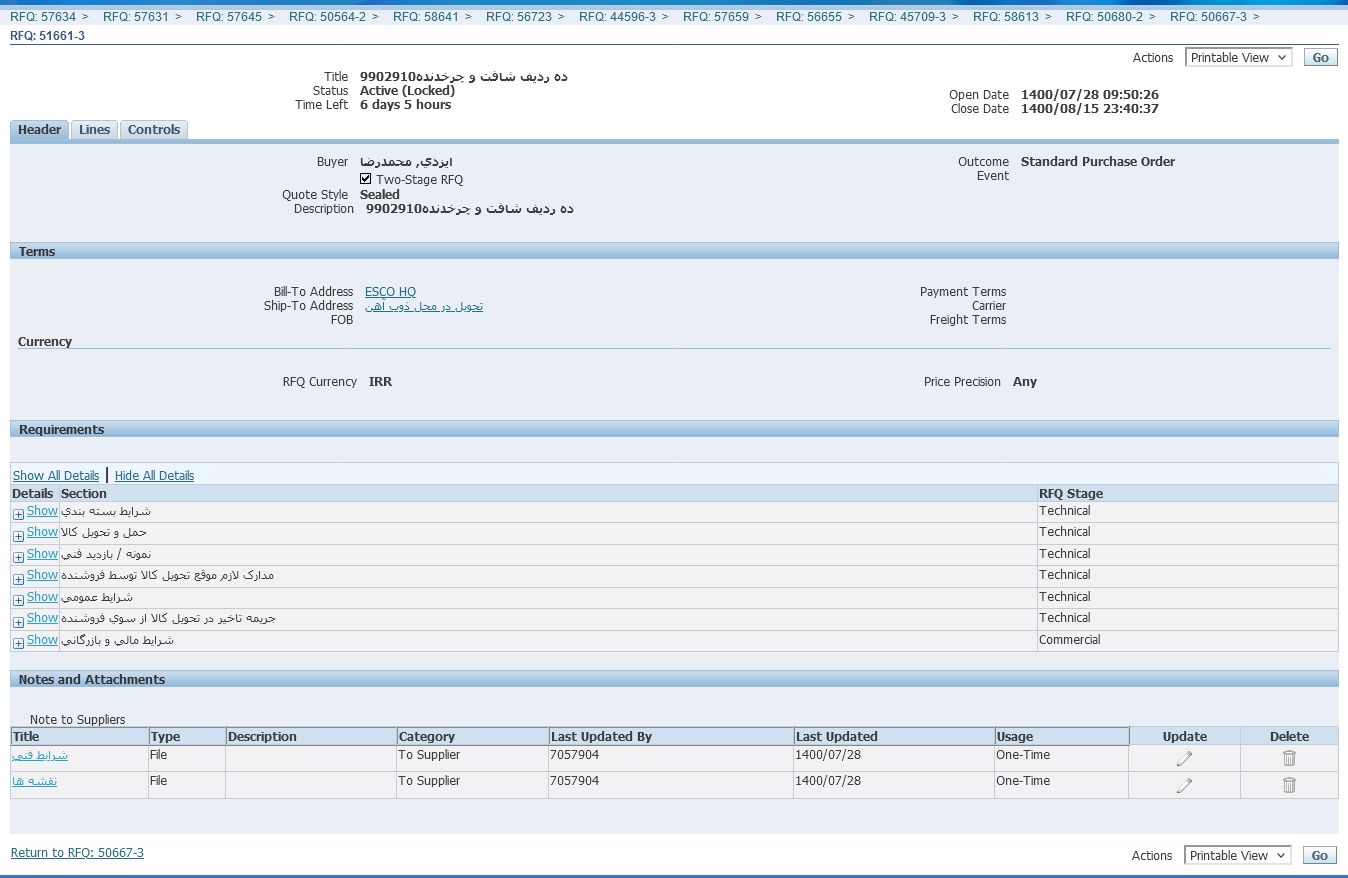Go to breadcrumb RFQ: 57645
This screenshot has width=1348, height=878.
(x=229, y=17)
